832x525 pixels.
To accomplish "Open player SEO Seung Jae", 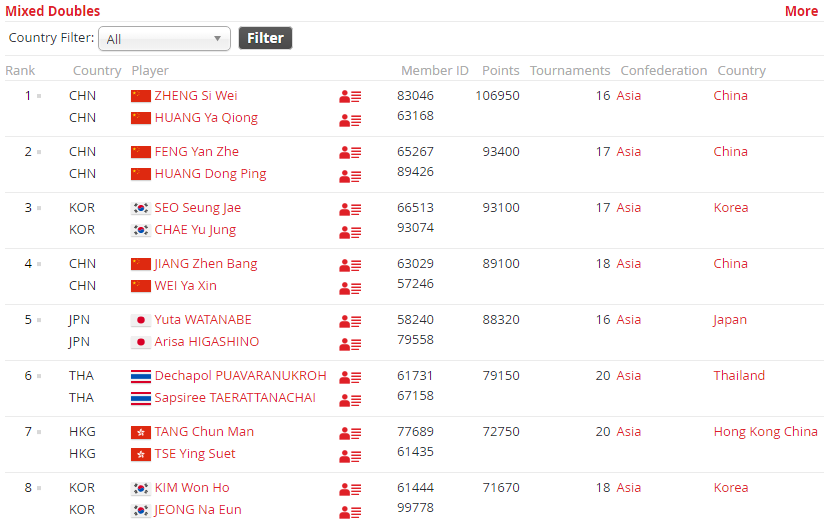I will click(197, 208).
